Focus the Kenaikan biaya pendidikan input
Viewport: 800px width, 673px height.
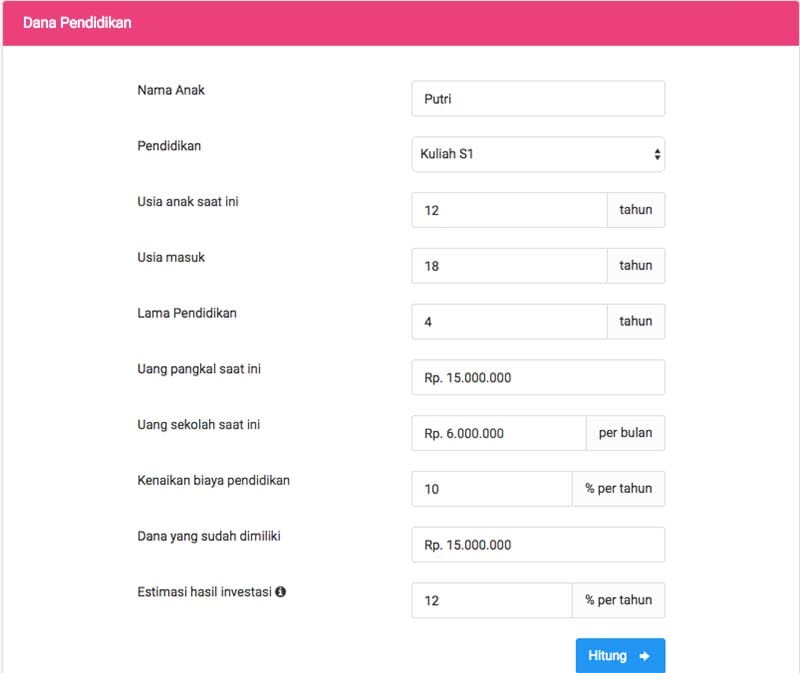[491, 489]
